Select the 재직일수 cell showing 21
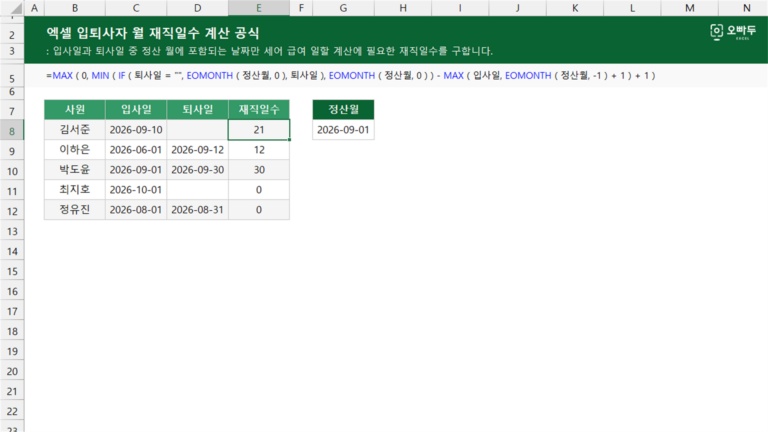This screenshot has width=768, height=432. click(x=259, y=130)
